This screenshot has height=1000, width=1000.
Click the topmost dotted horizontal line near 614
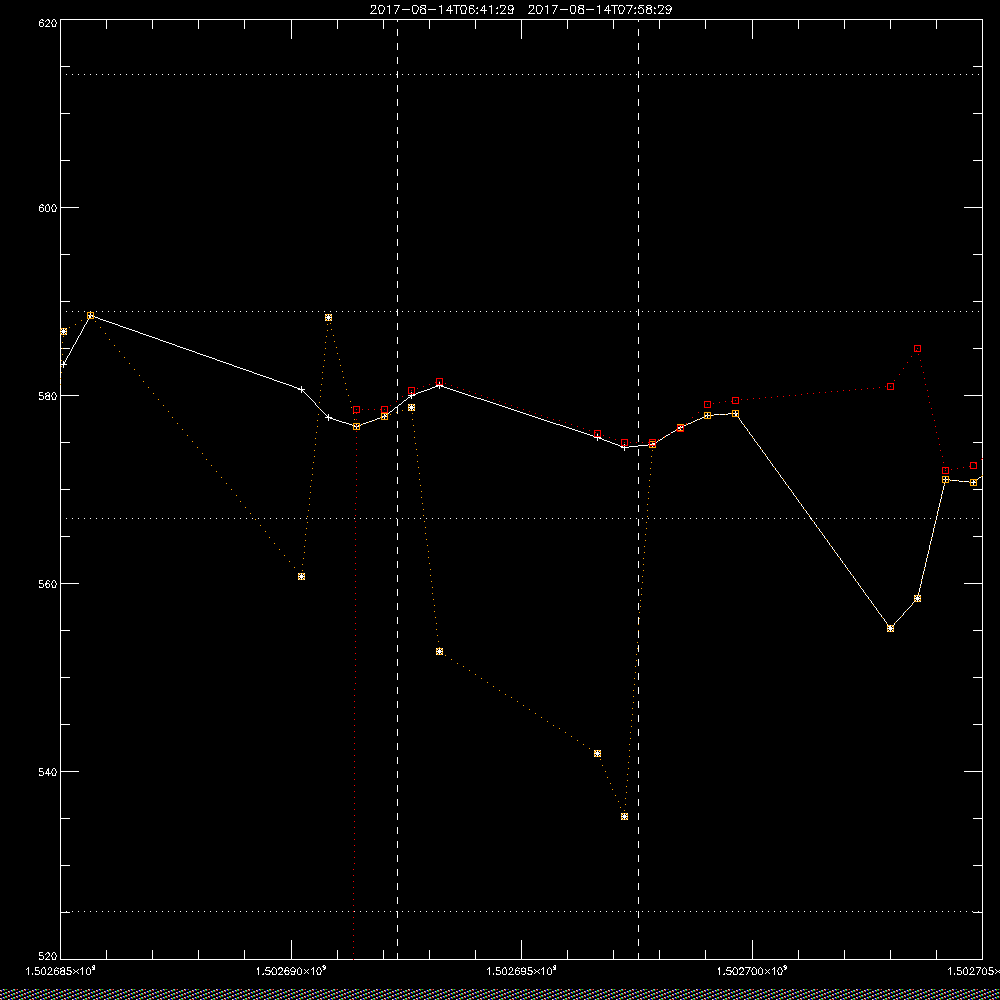[x=521, y=74]
